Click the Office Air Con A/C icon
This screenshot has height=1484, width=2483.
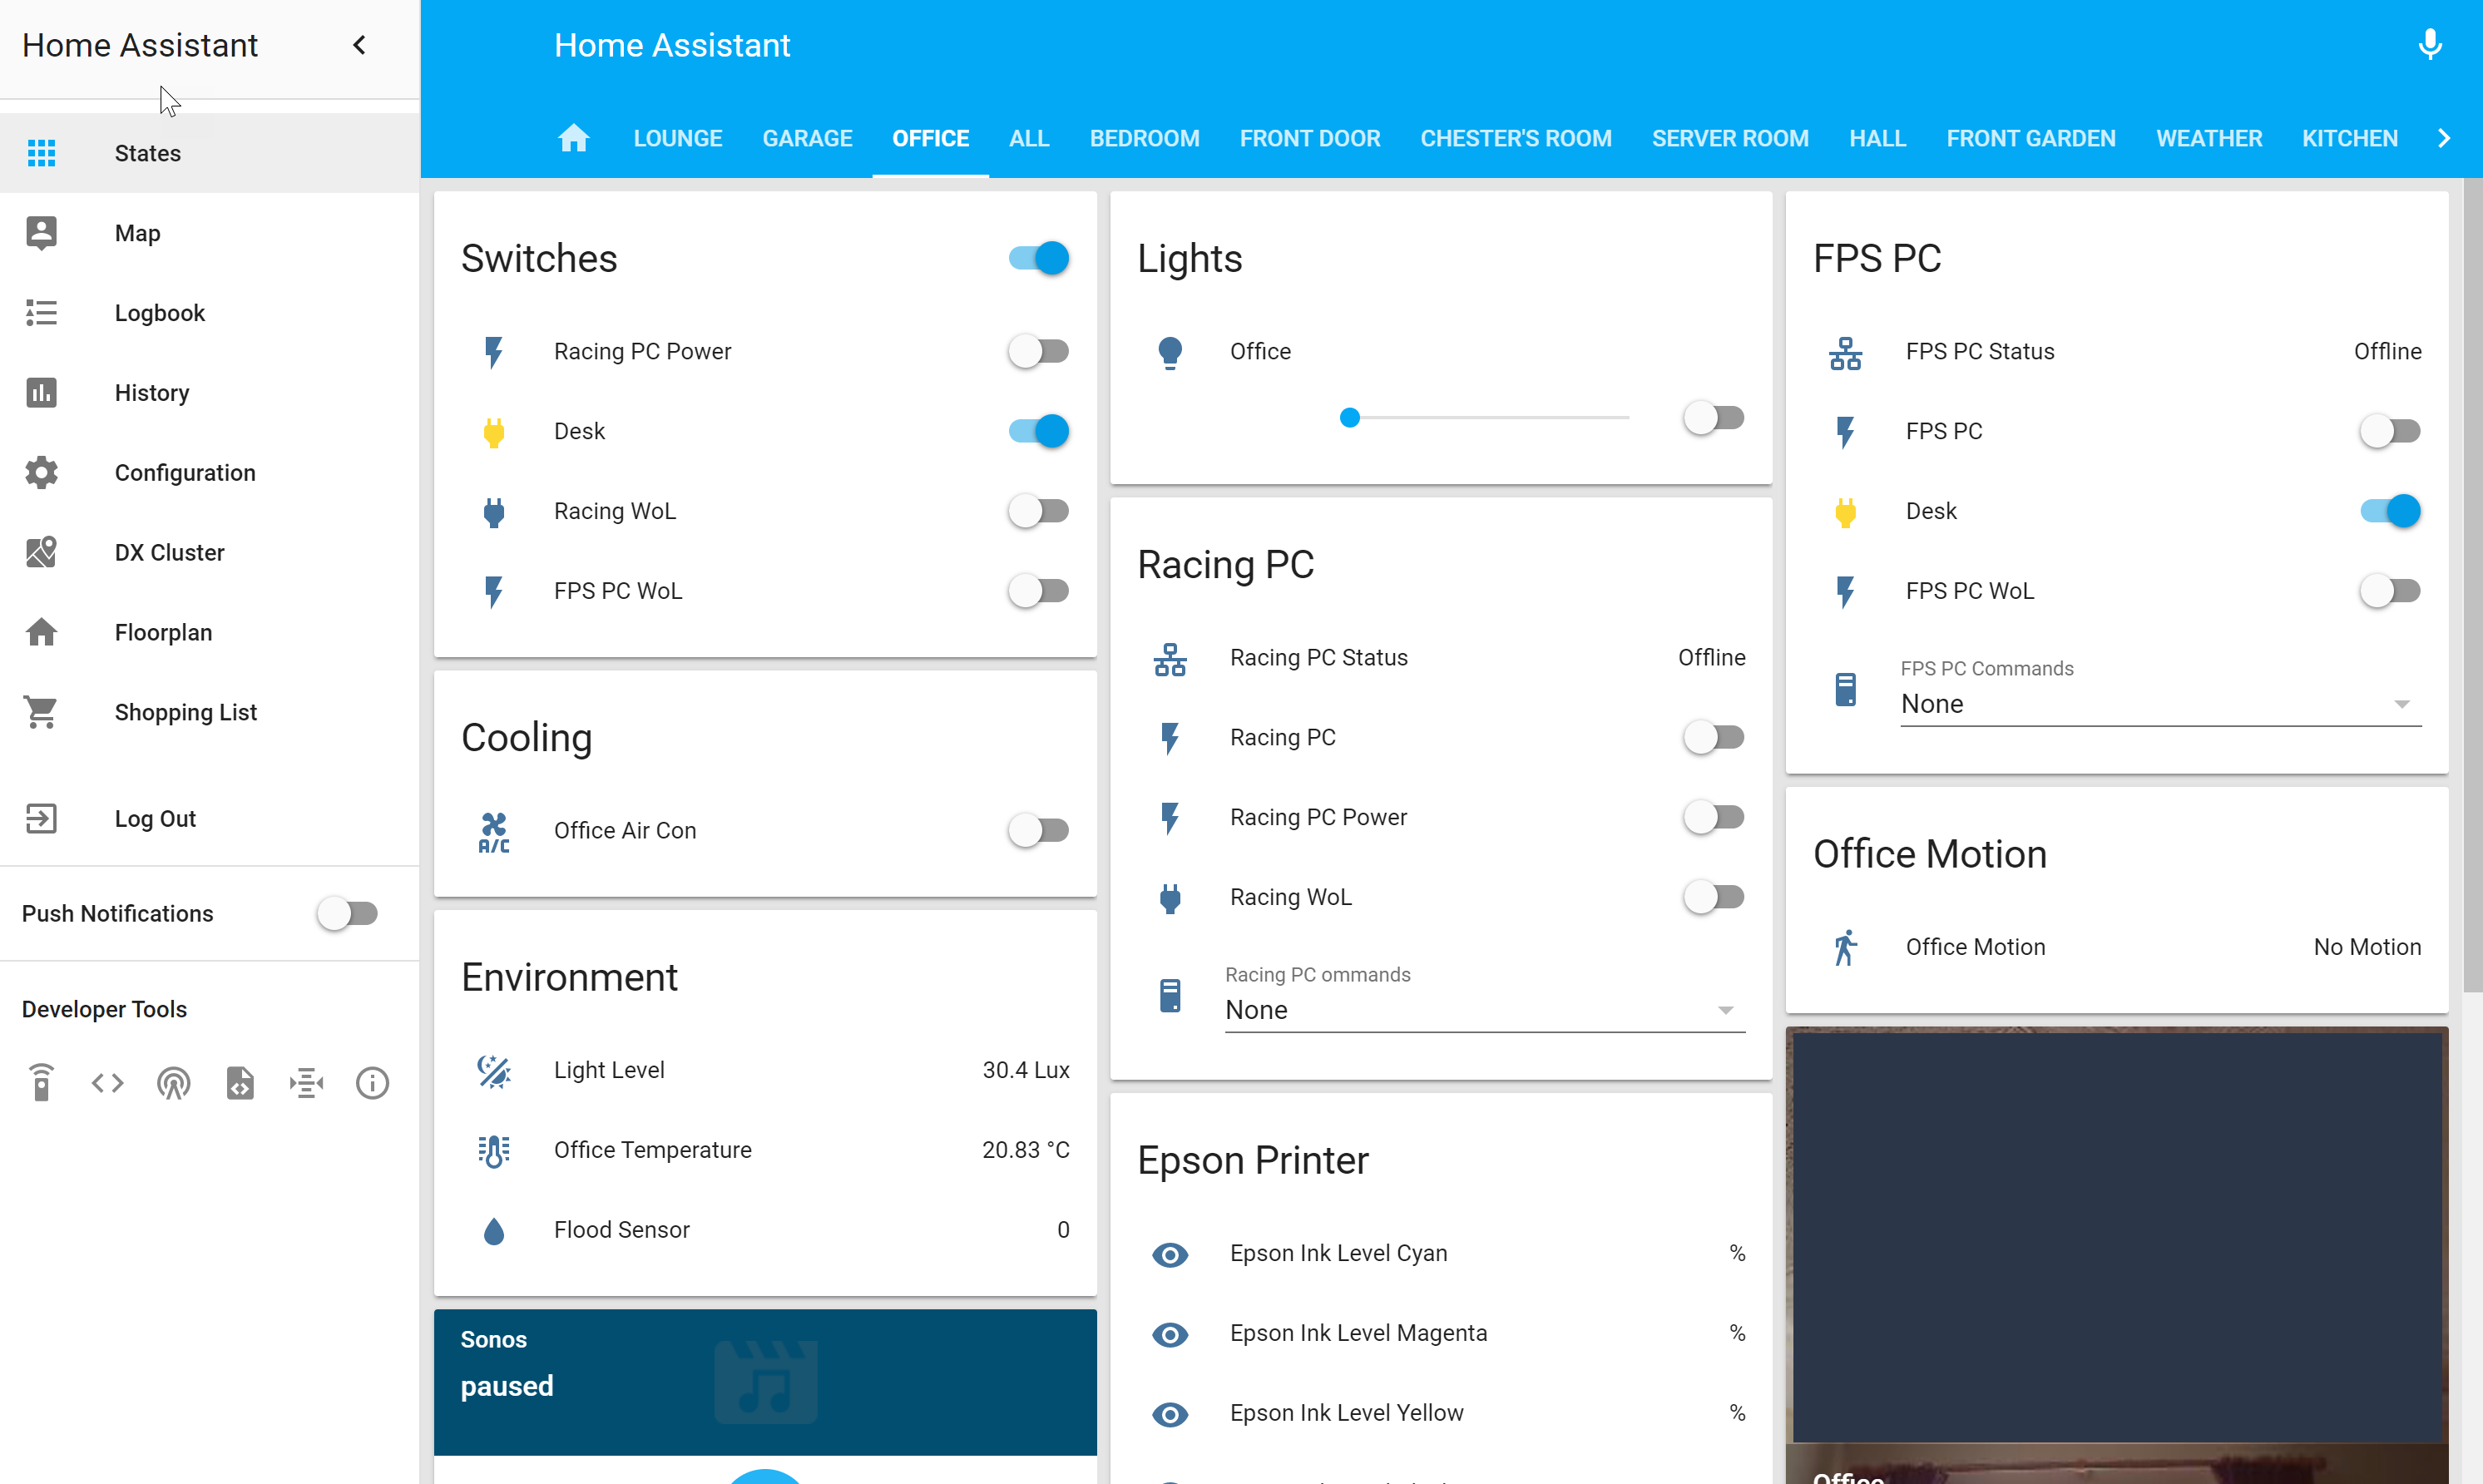494,831
